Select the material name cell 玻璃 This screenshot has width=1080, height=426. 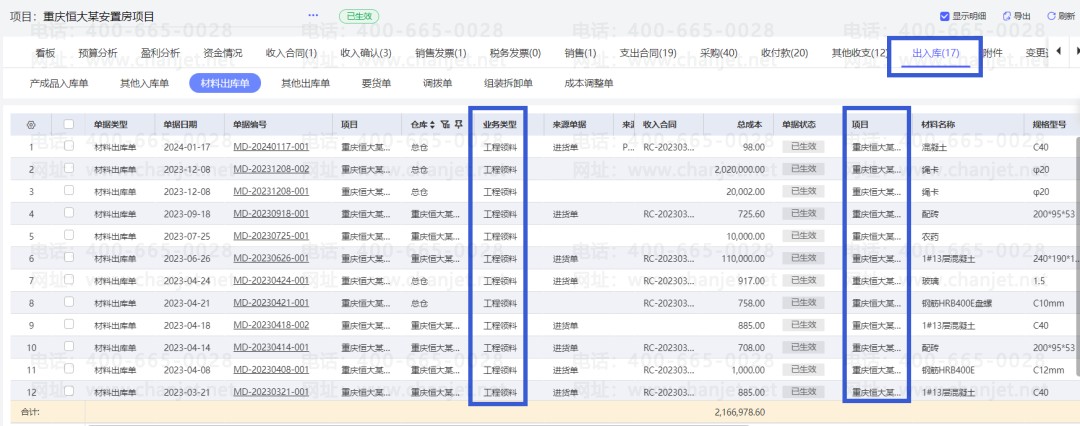pyautogui.click(x=929, y=281)
